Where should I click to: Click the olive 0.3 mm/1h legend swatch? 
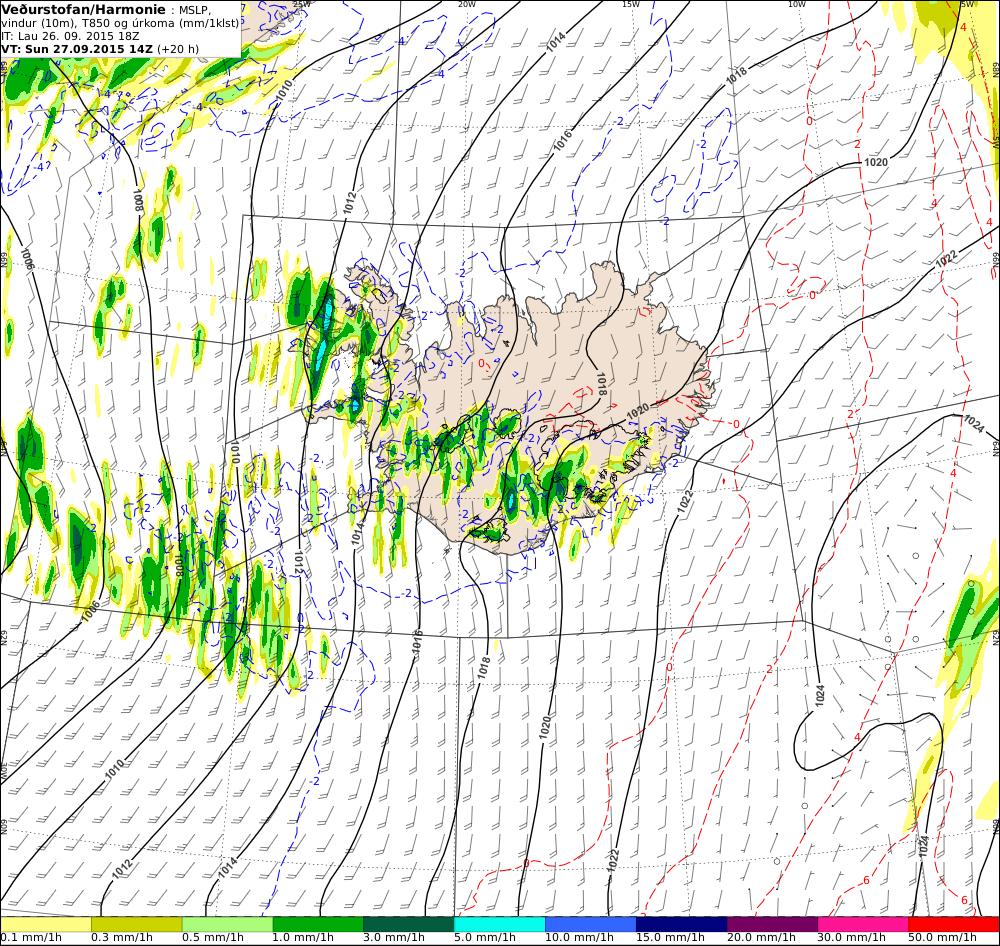pyautogui.click(x=136, y=924)
